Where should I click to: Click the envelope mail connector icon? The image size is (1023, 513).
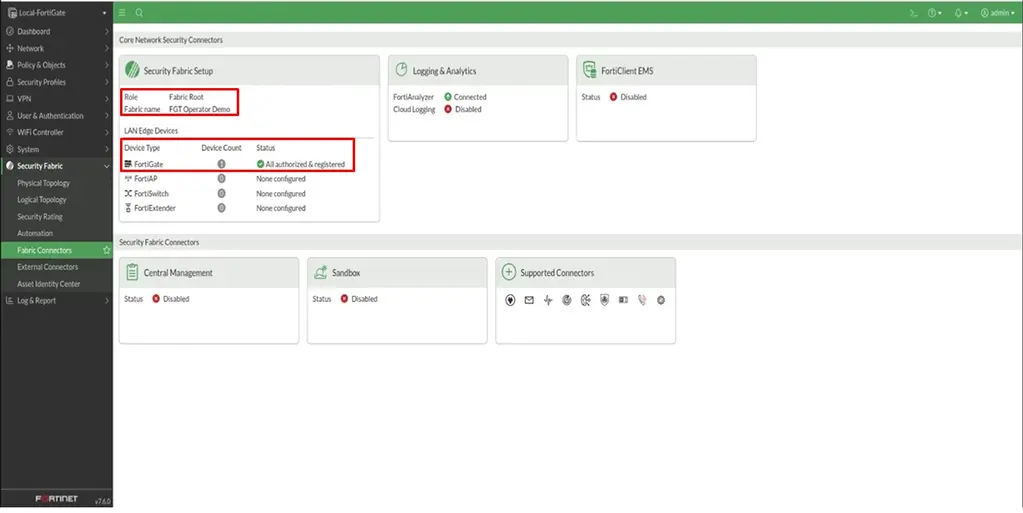(x=529, y=300)
